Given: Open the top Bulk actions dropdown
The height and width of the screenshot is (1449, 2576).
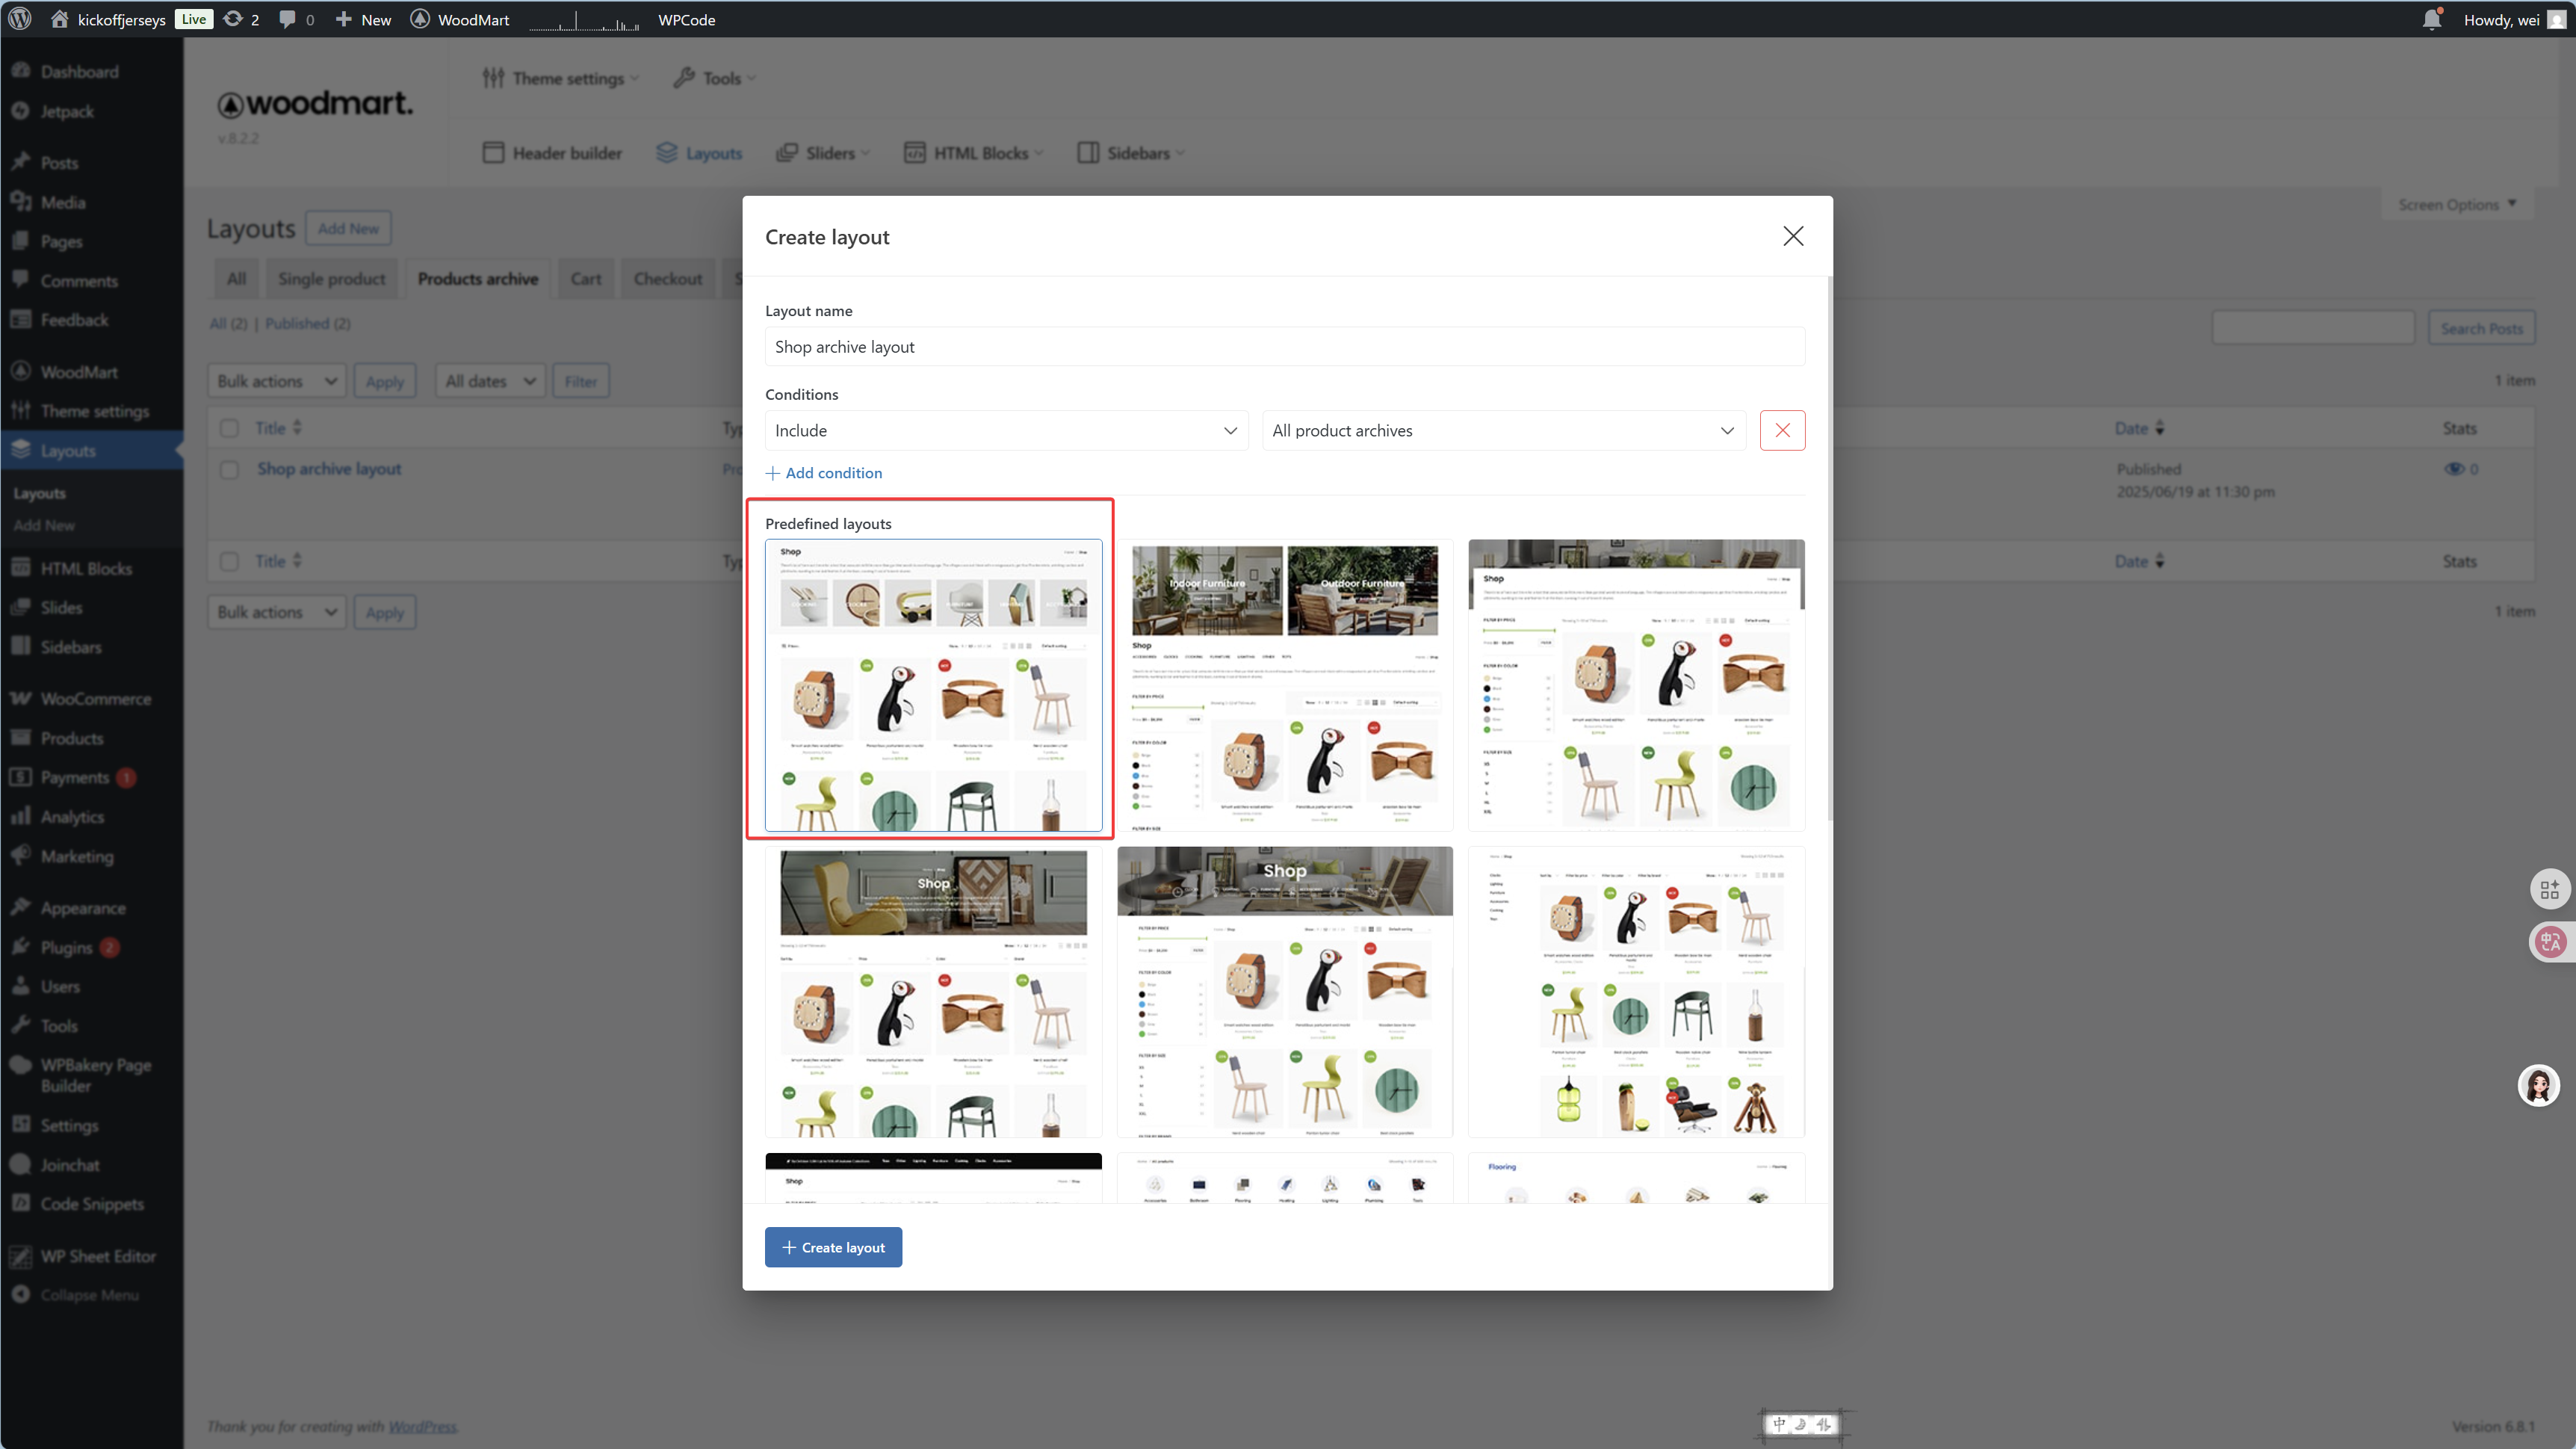Looking at the screenshot, I should (277, 381).
